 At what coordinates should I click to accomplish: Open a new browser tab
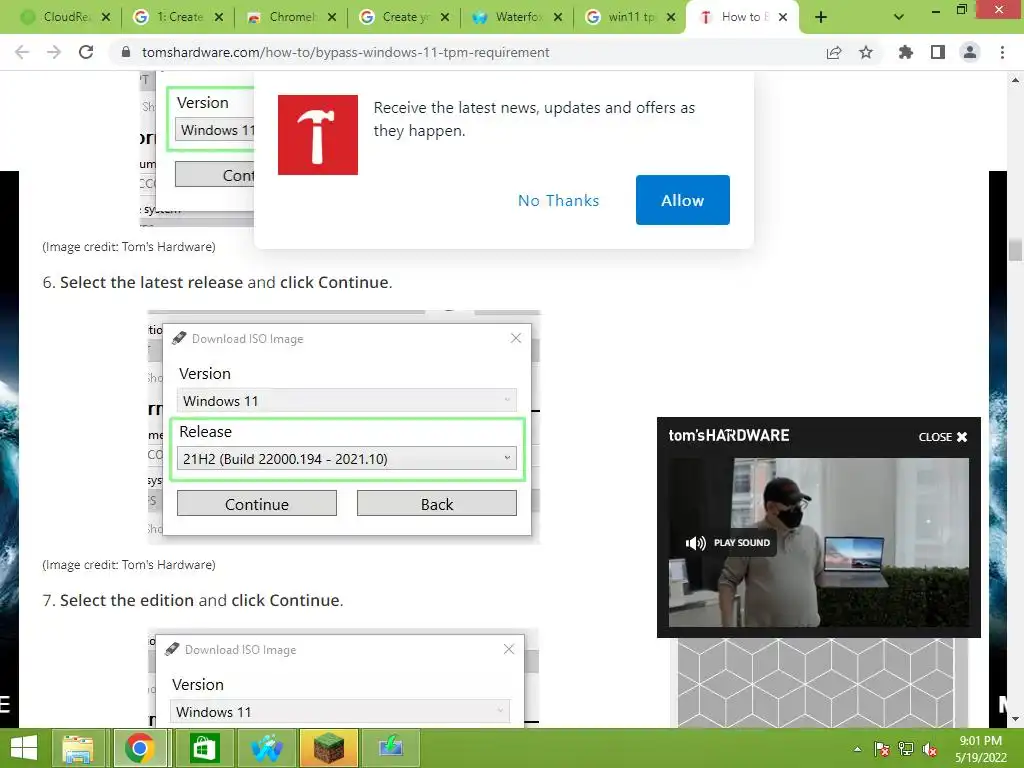tap(821, 17)
